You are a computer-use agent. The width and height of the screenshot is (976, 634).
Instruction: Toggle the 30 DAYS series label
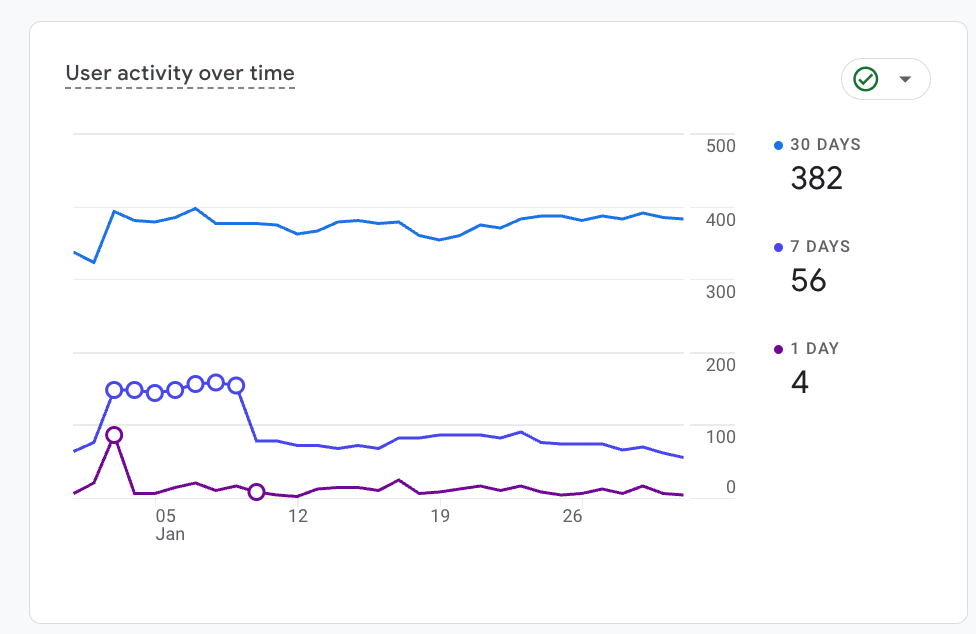(x=825, y=145)
